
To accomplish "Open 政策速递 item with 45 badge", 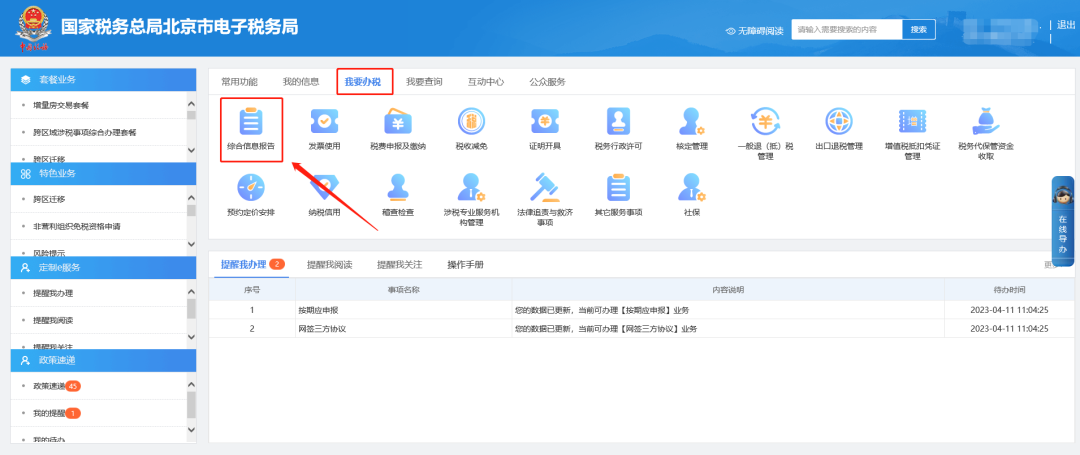I will pyautogui.click(x=56, y=386).
